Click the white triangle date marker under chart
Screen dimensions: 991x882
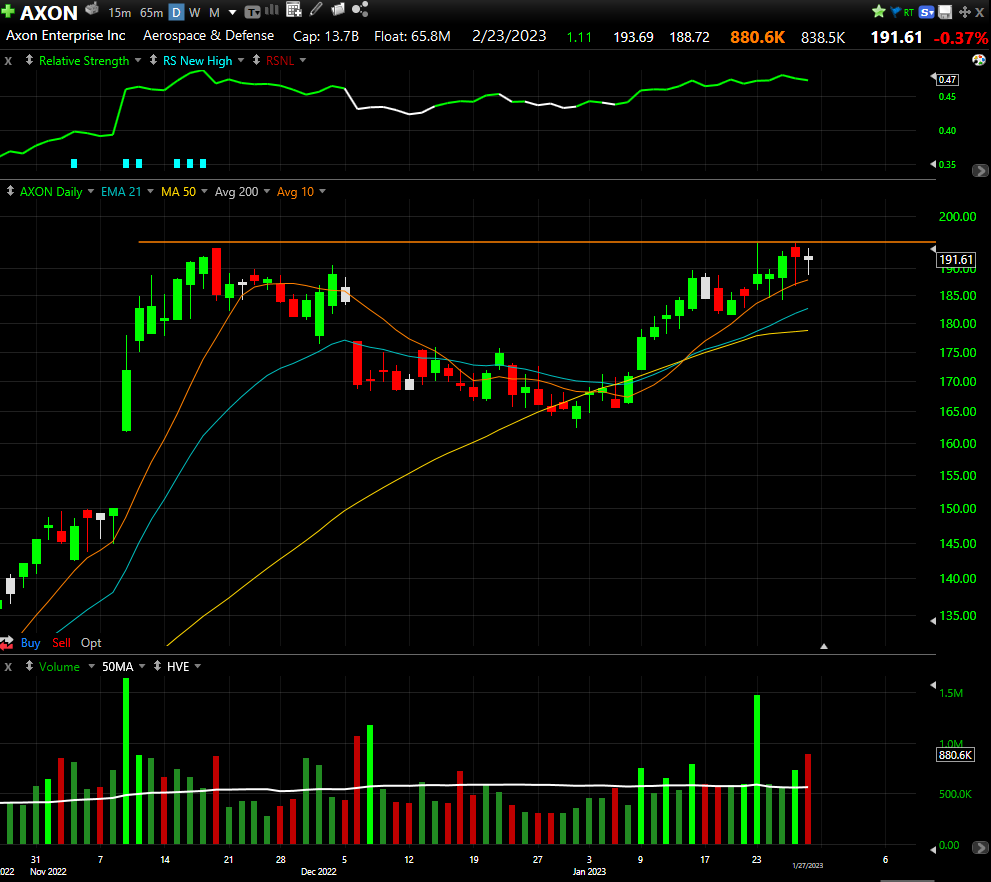(x=824, y=646)
